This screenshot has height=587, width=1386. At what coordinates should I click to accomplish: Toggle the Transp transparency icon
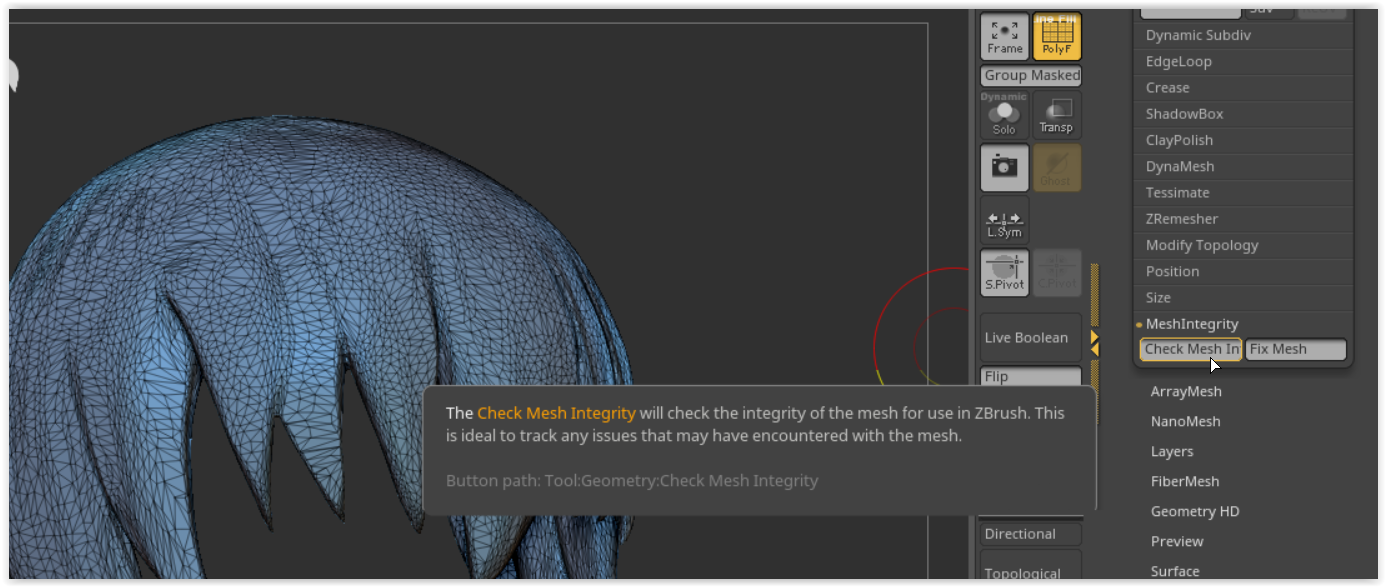click(1057, 115)
